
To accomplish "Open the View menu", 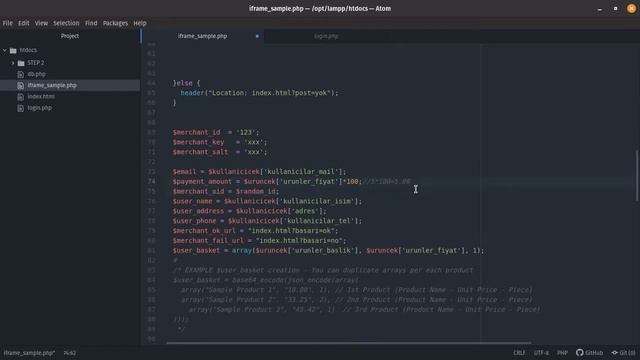I will [41, 23].
